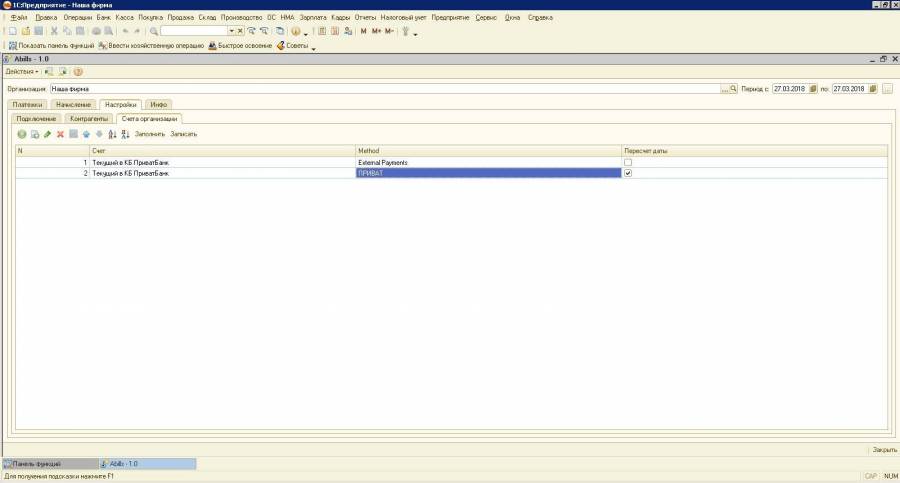This screenshot has height=483, width=900.
Task: Expand the Советы toolbar overflow arrow
Action: pyautogui.click(x=313, y=49)
